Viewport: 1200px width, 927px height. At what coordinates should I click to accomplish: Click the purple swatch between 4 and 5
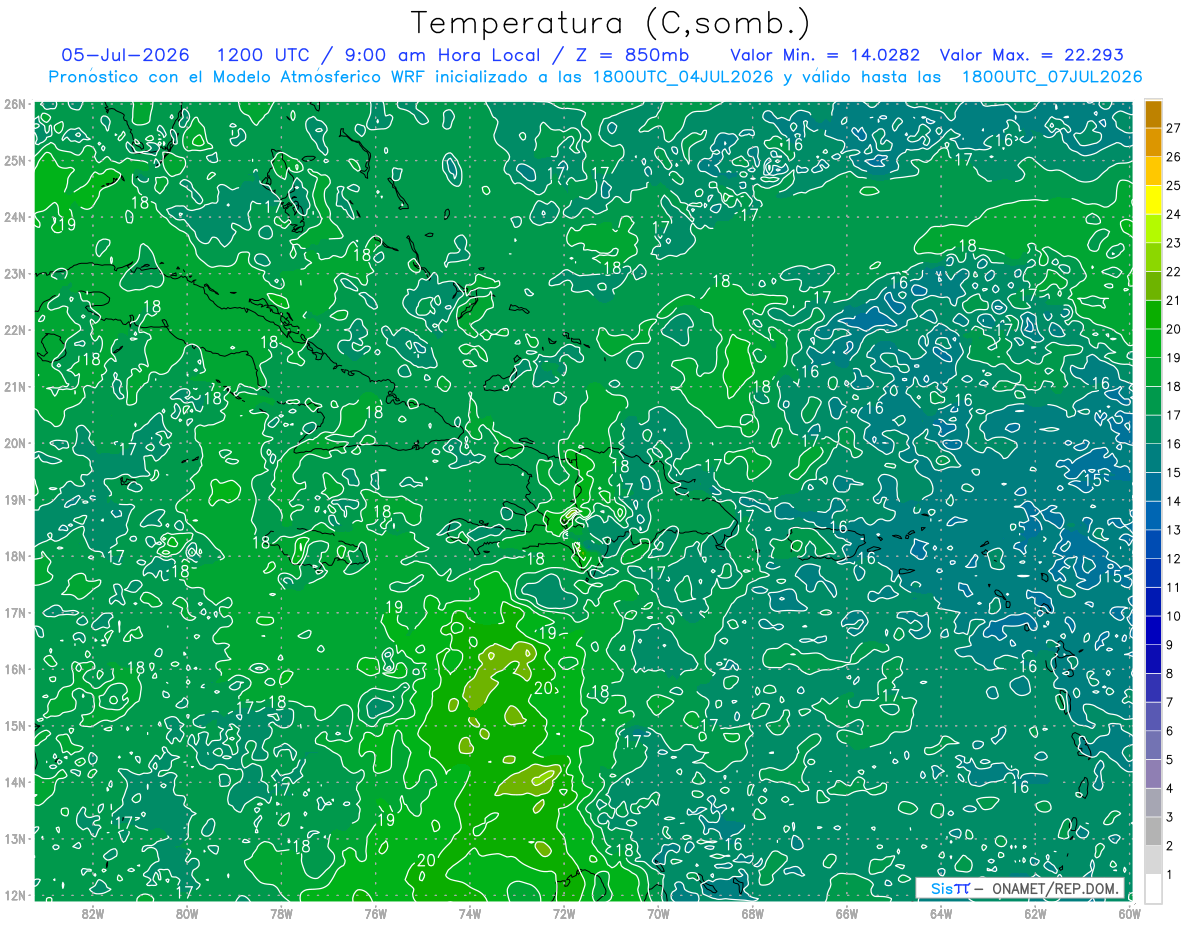[1153, 773]
